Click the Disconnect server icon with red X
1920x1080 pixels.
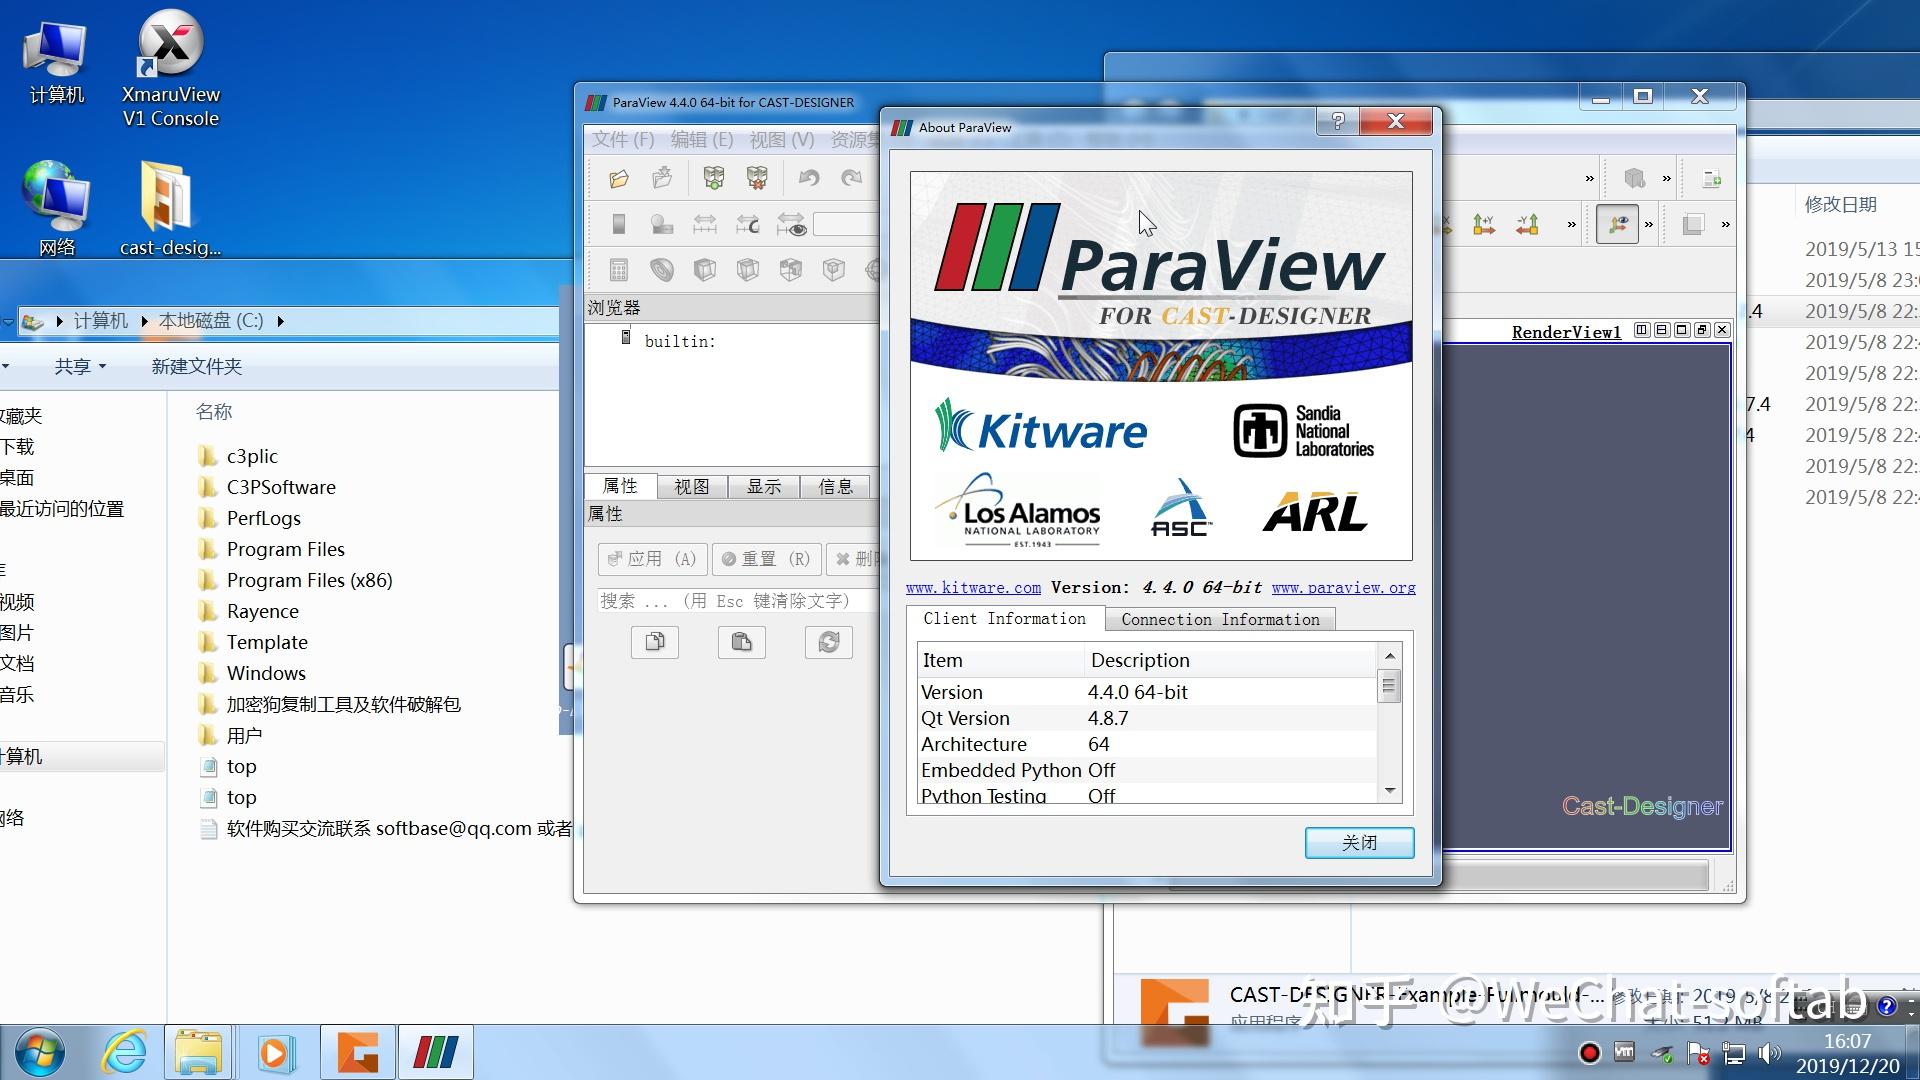click(x=757, y=179)
